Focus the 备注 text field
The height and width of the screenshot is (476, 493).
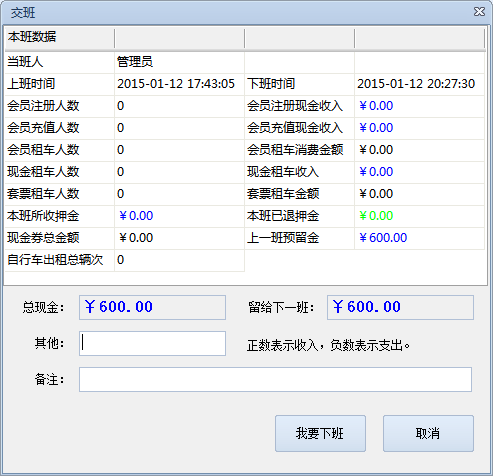coord(275,379)
